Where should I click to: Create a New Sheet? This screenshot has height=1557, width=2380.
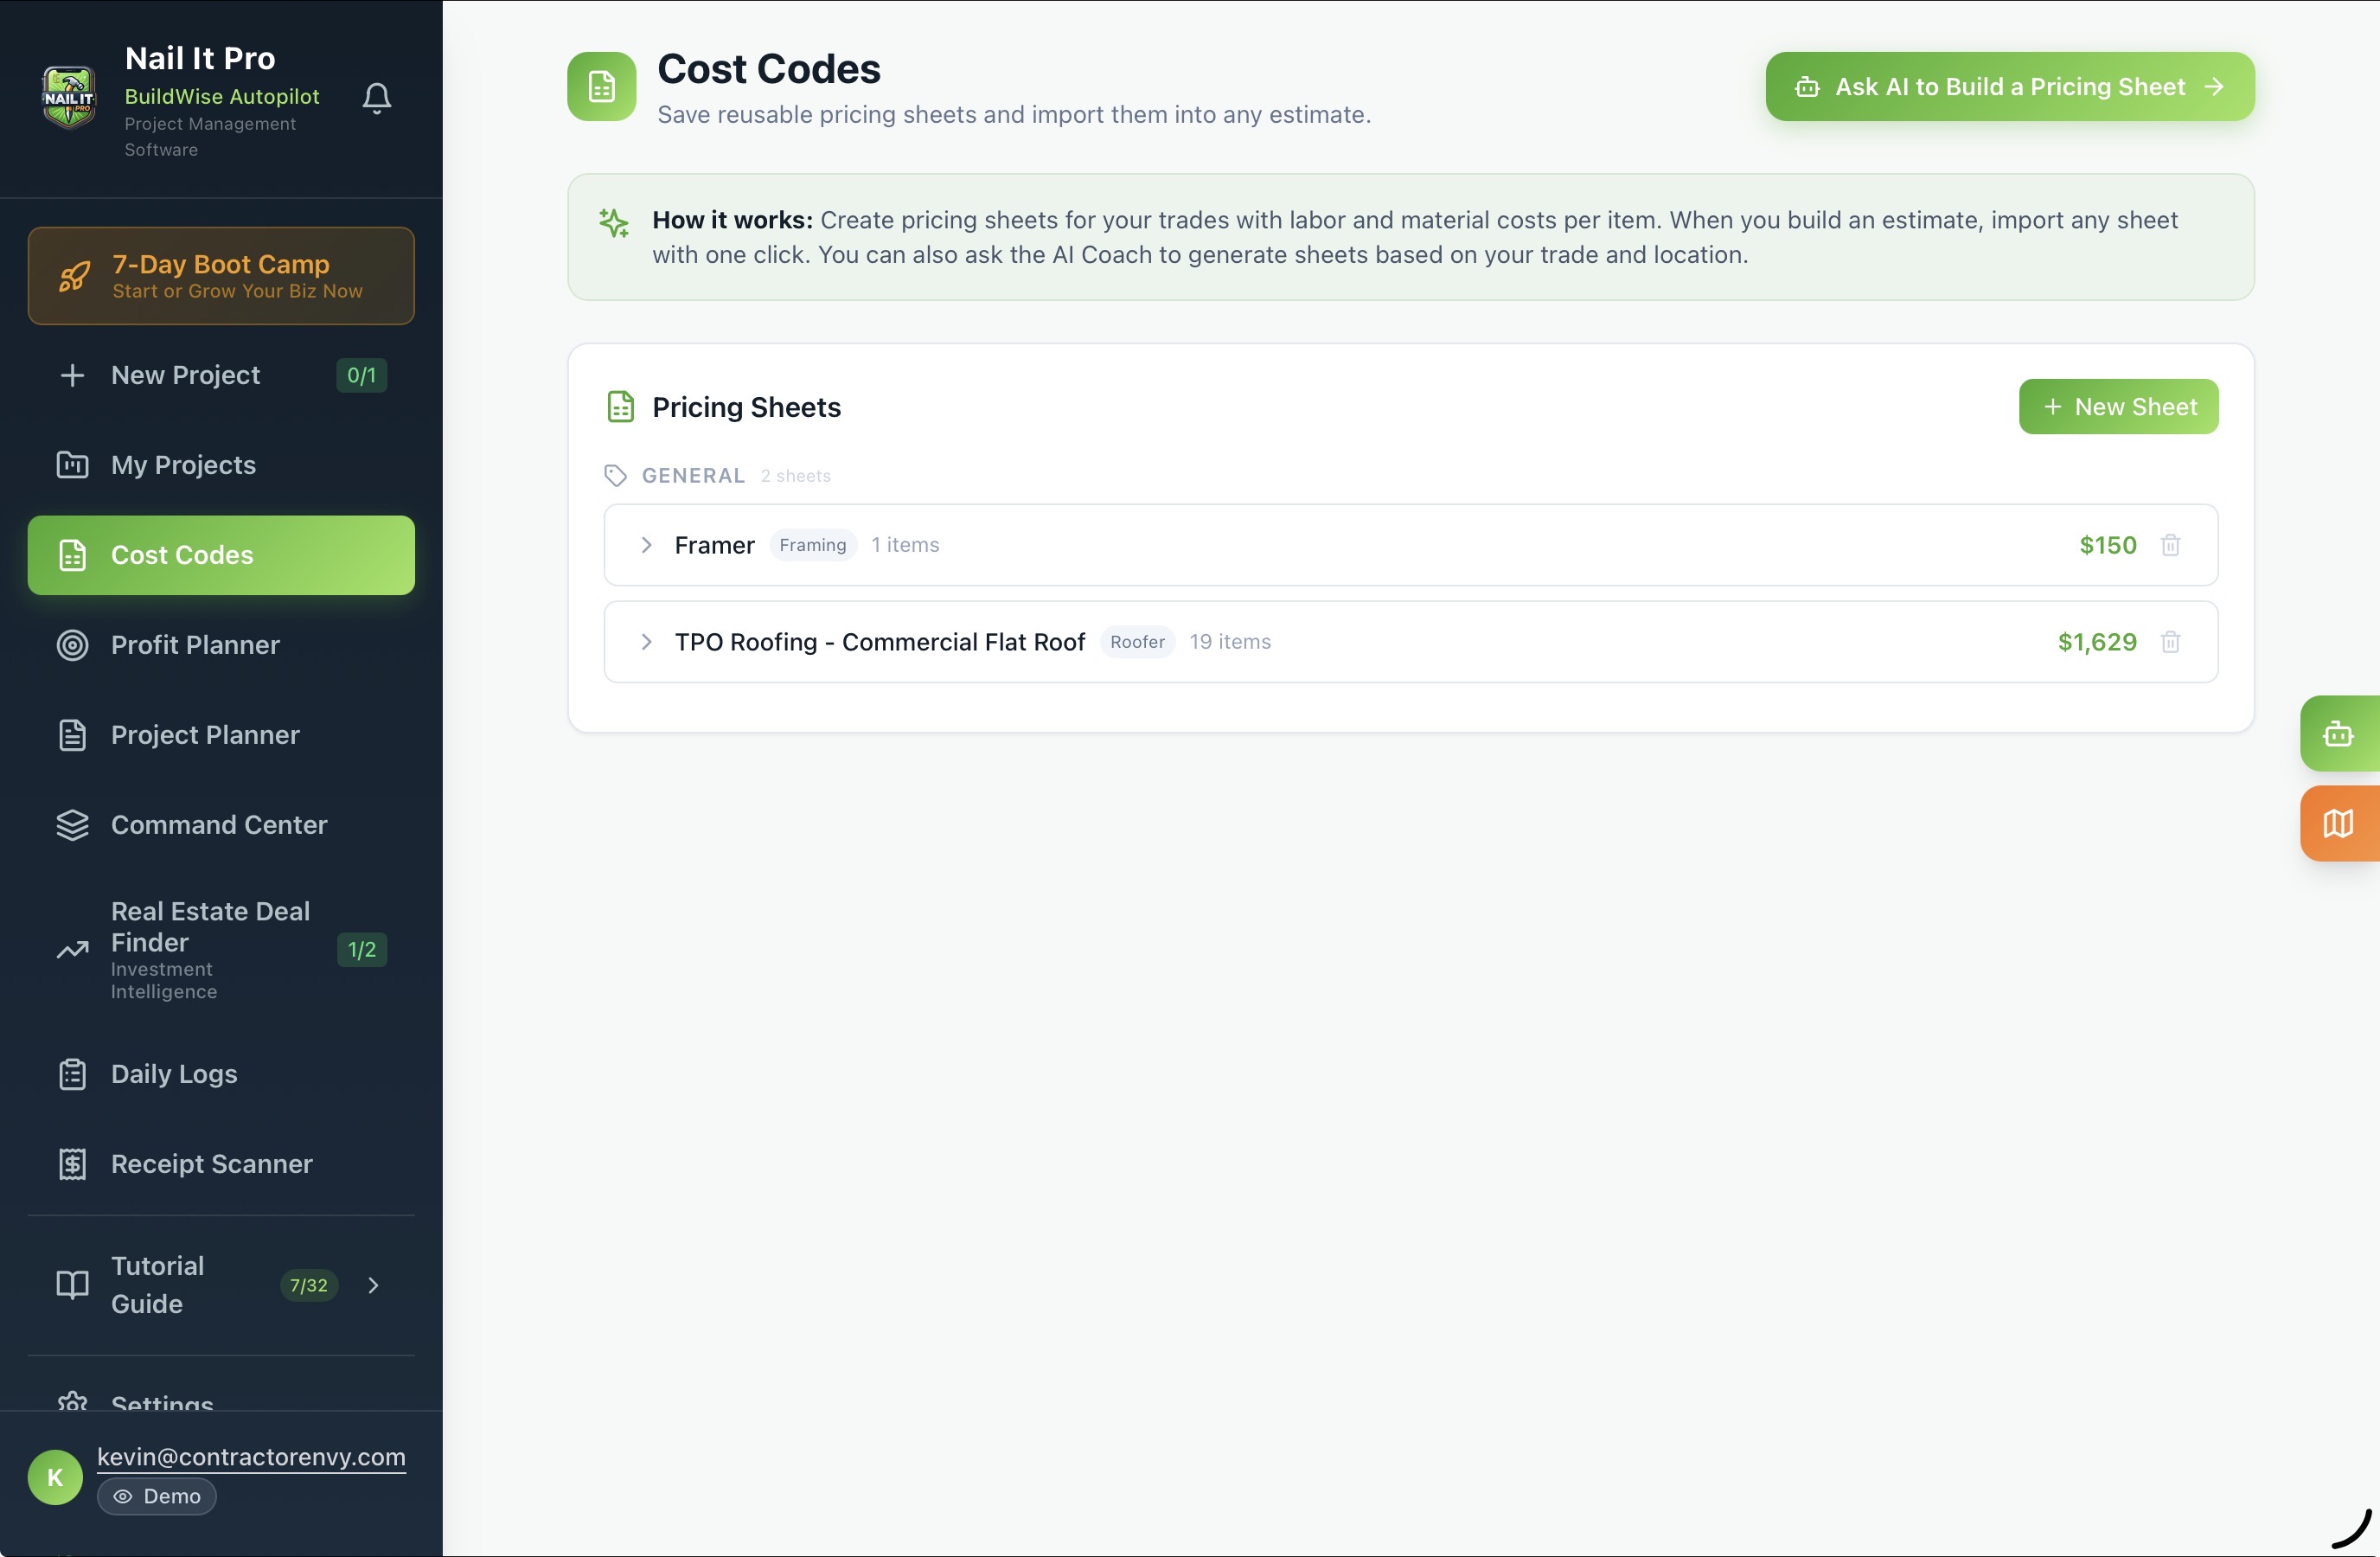[2118, 406]
